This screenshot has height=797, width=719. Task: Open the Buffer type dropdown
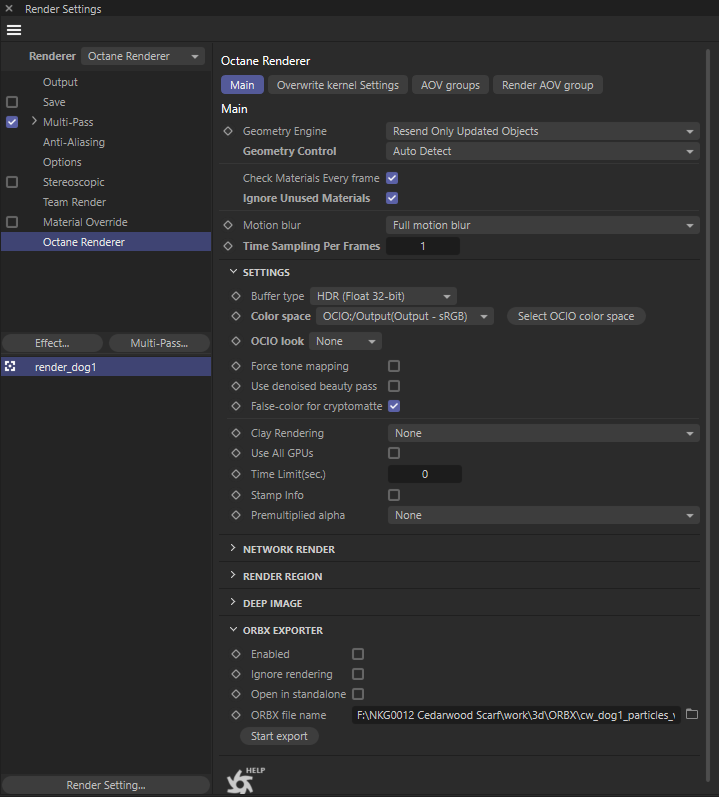coord(382,296)
